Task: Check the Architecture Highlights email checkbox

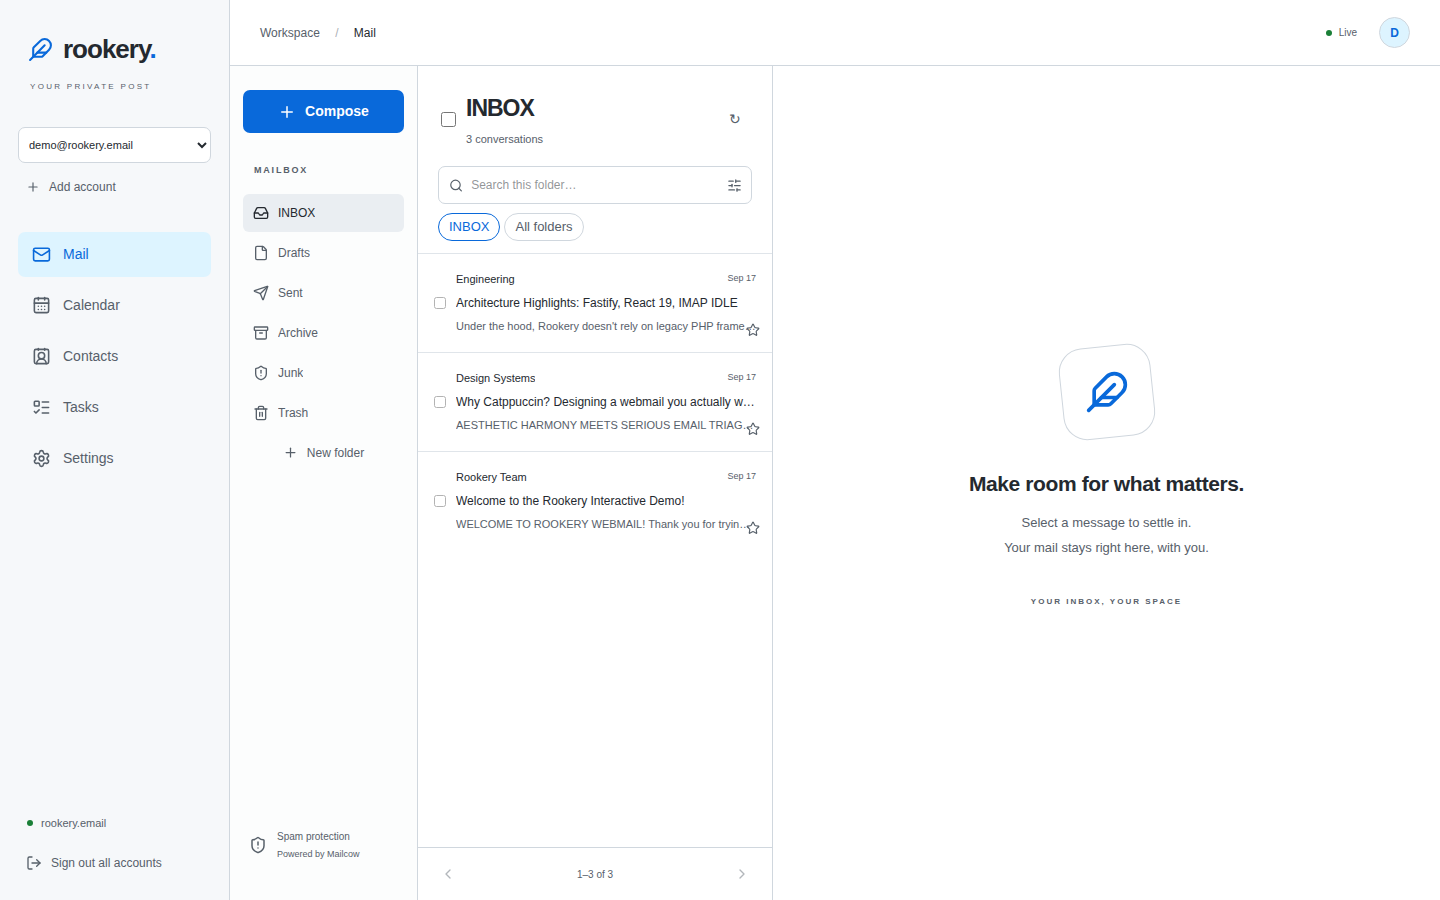Action: pyautogui.click(x=440, y=303)
